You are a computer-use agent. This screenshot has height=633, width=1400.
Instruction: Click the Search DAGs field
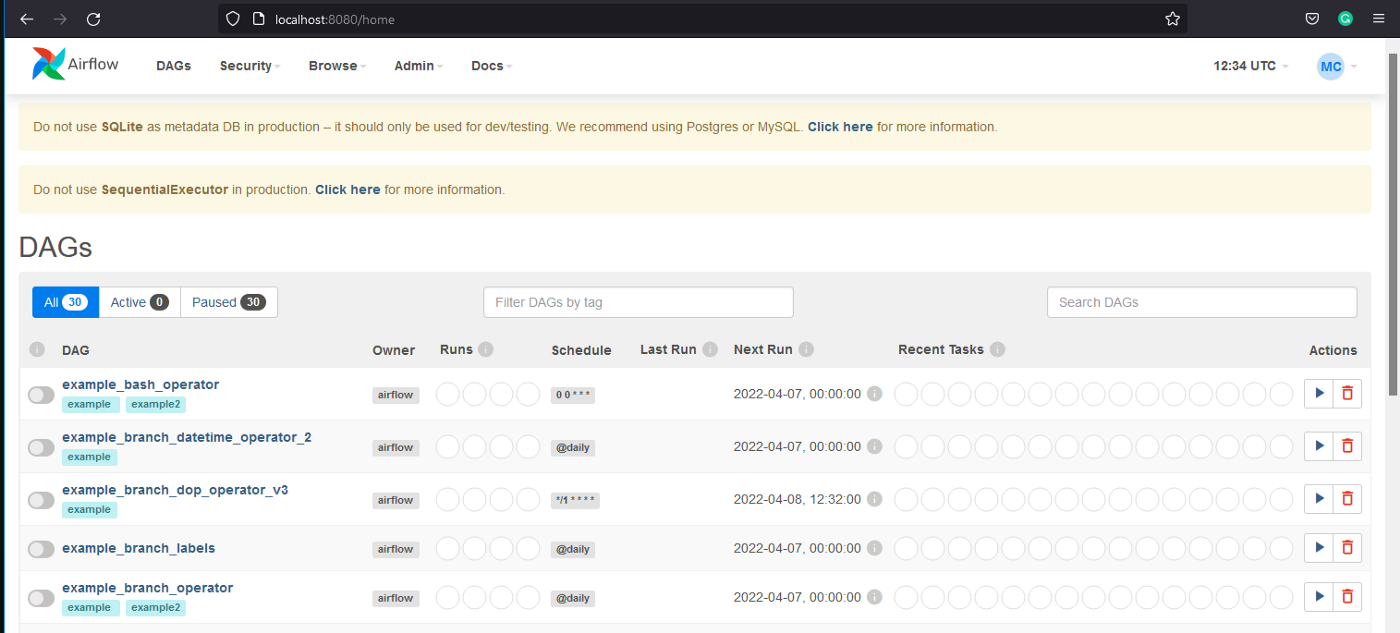tap(1201, 301)
